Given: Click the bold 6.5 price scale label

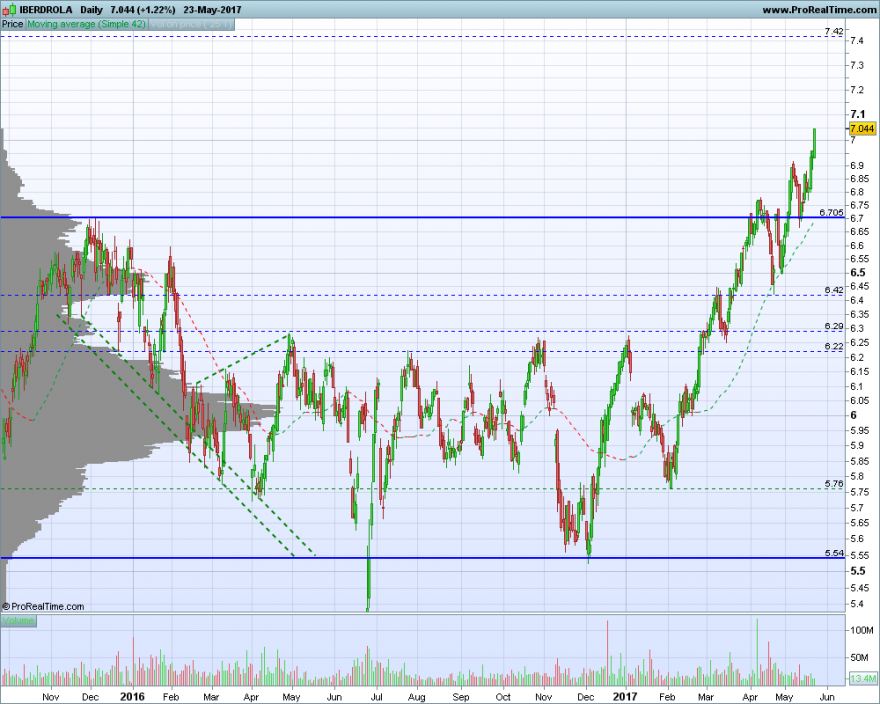Looking at the screenshot, I should (858, 273).
